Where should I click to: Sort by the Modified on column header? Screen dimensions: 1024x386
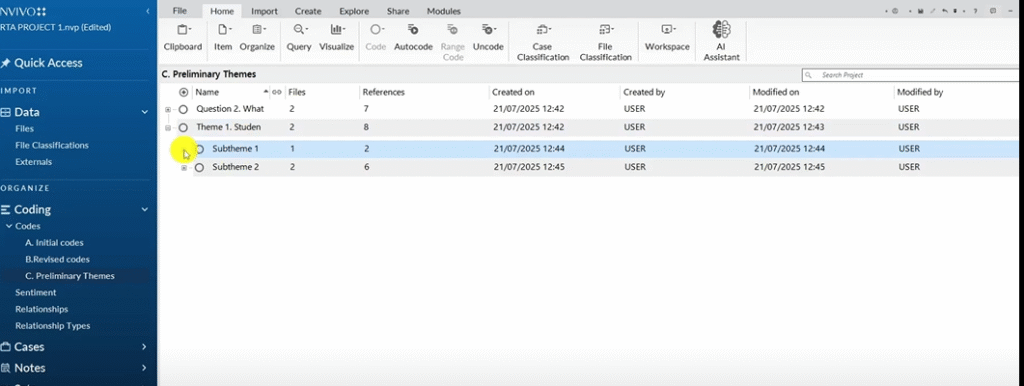click(776, 92)
